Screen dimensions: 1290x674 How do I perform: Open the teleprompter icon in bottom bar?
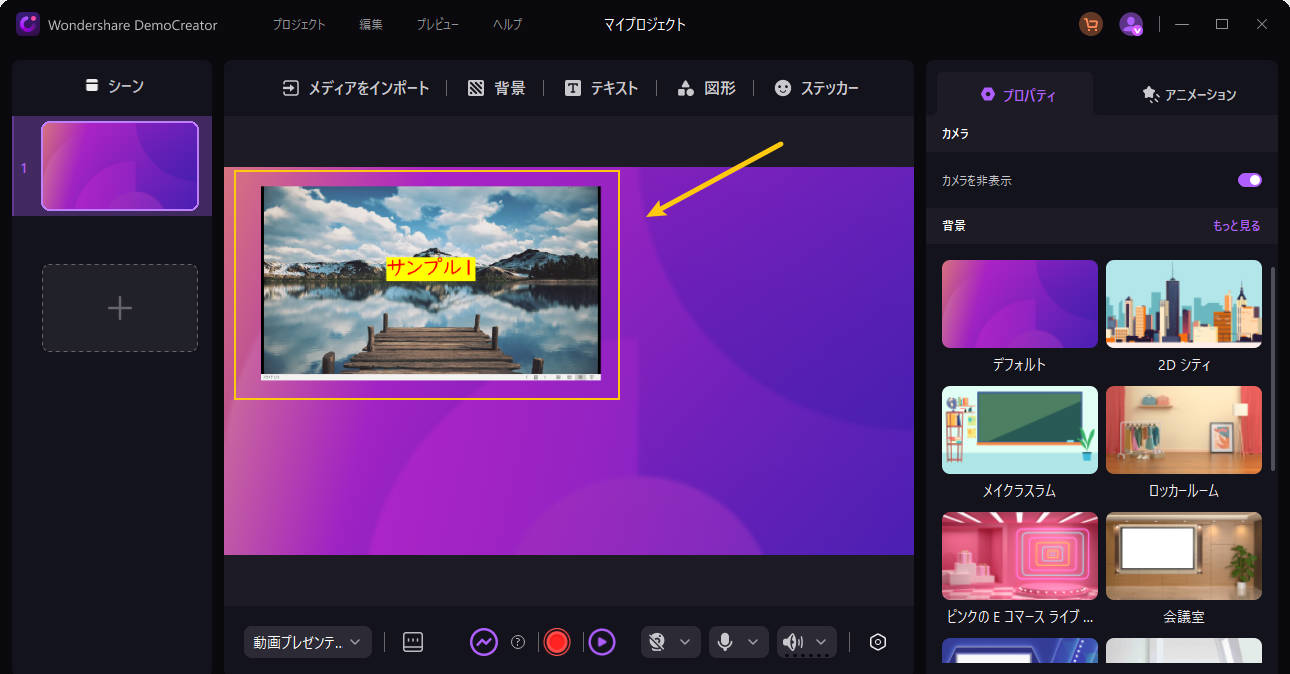pos(413,642)
